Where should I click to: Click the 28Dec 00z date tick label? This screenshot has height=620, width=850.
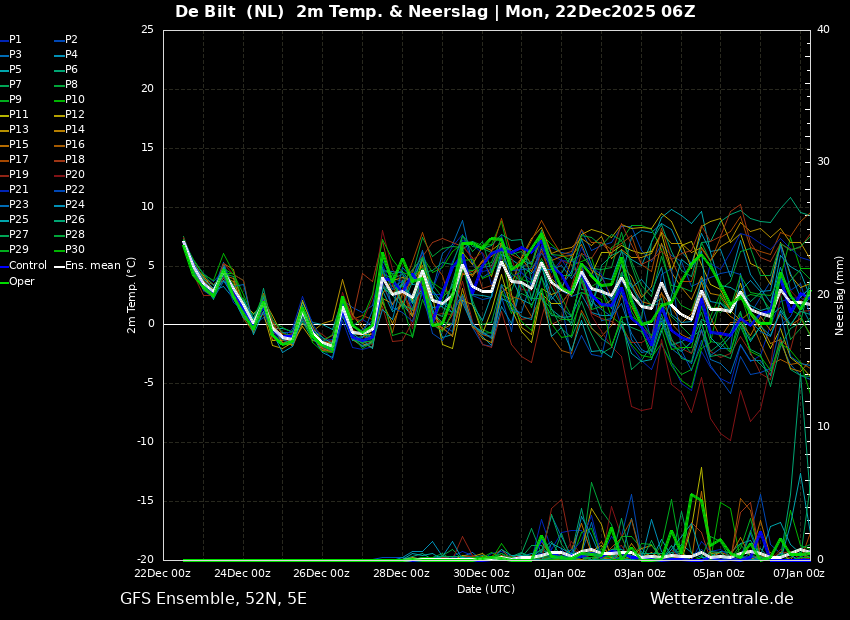(x=401, y=574)
